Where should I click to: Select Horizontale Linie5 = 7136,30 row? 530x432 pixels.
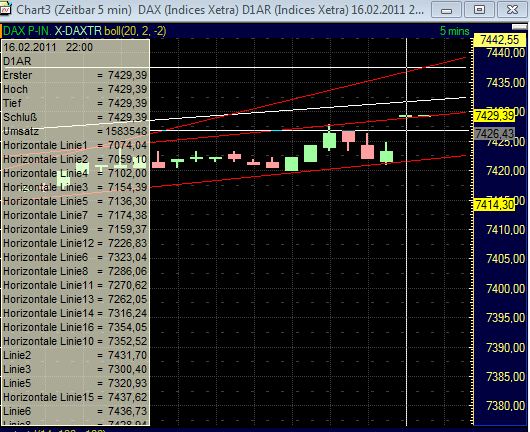(75, 201)
